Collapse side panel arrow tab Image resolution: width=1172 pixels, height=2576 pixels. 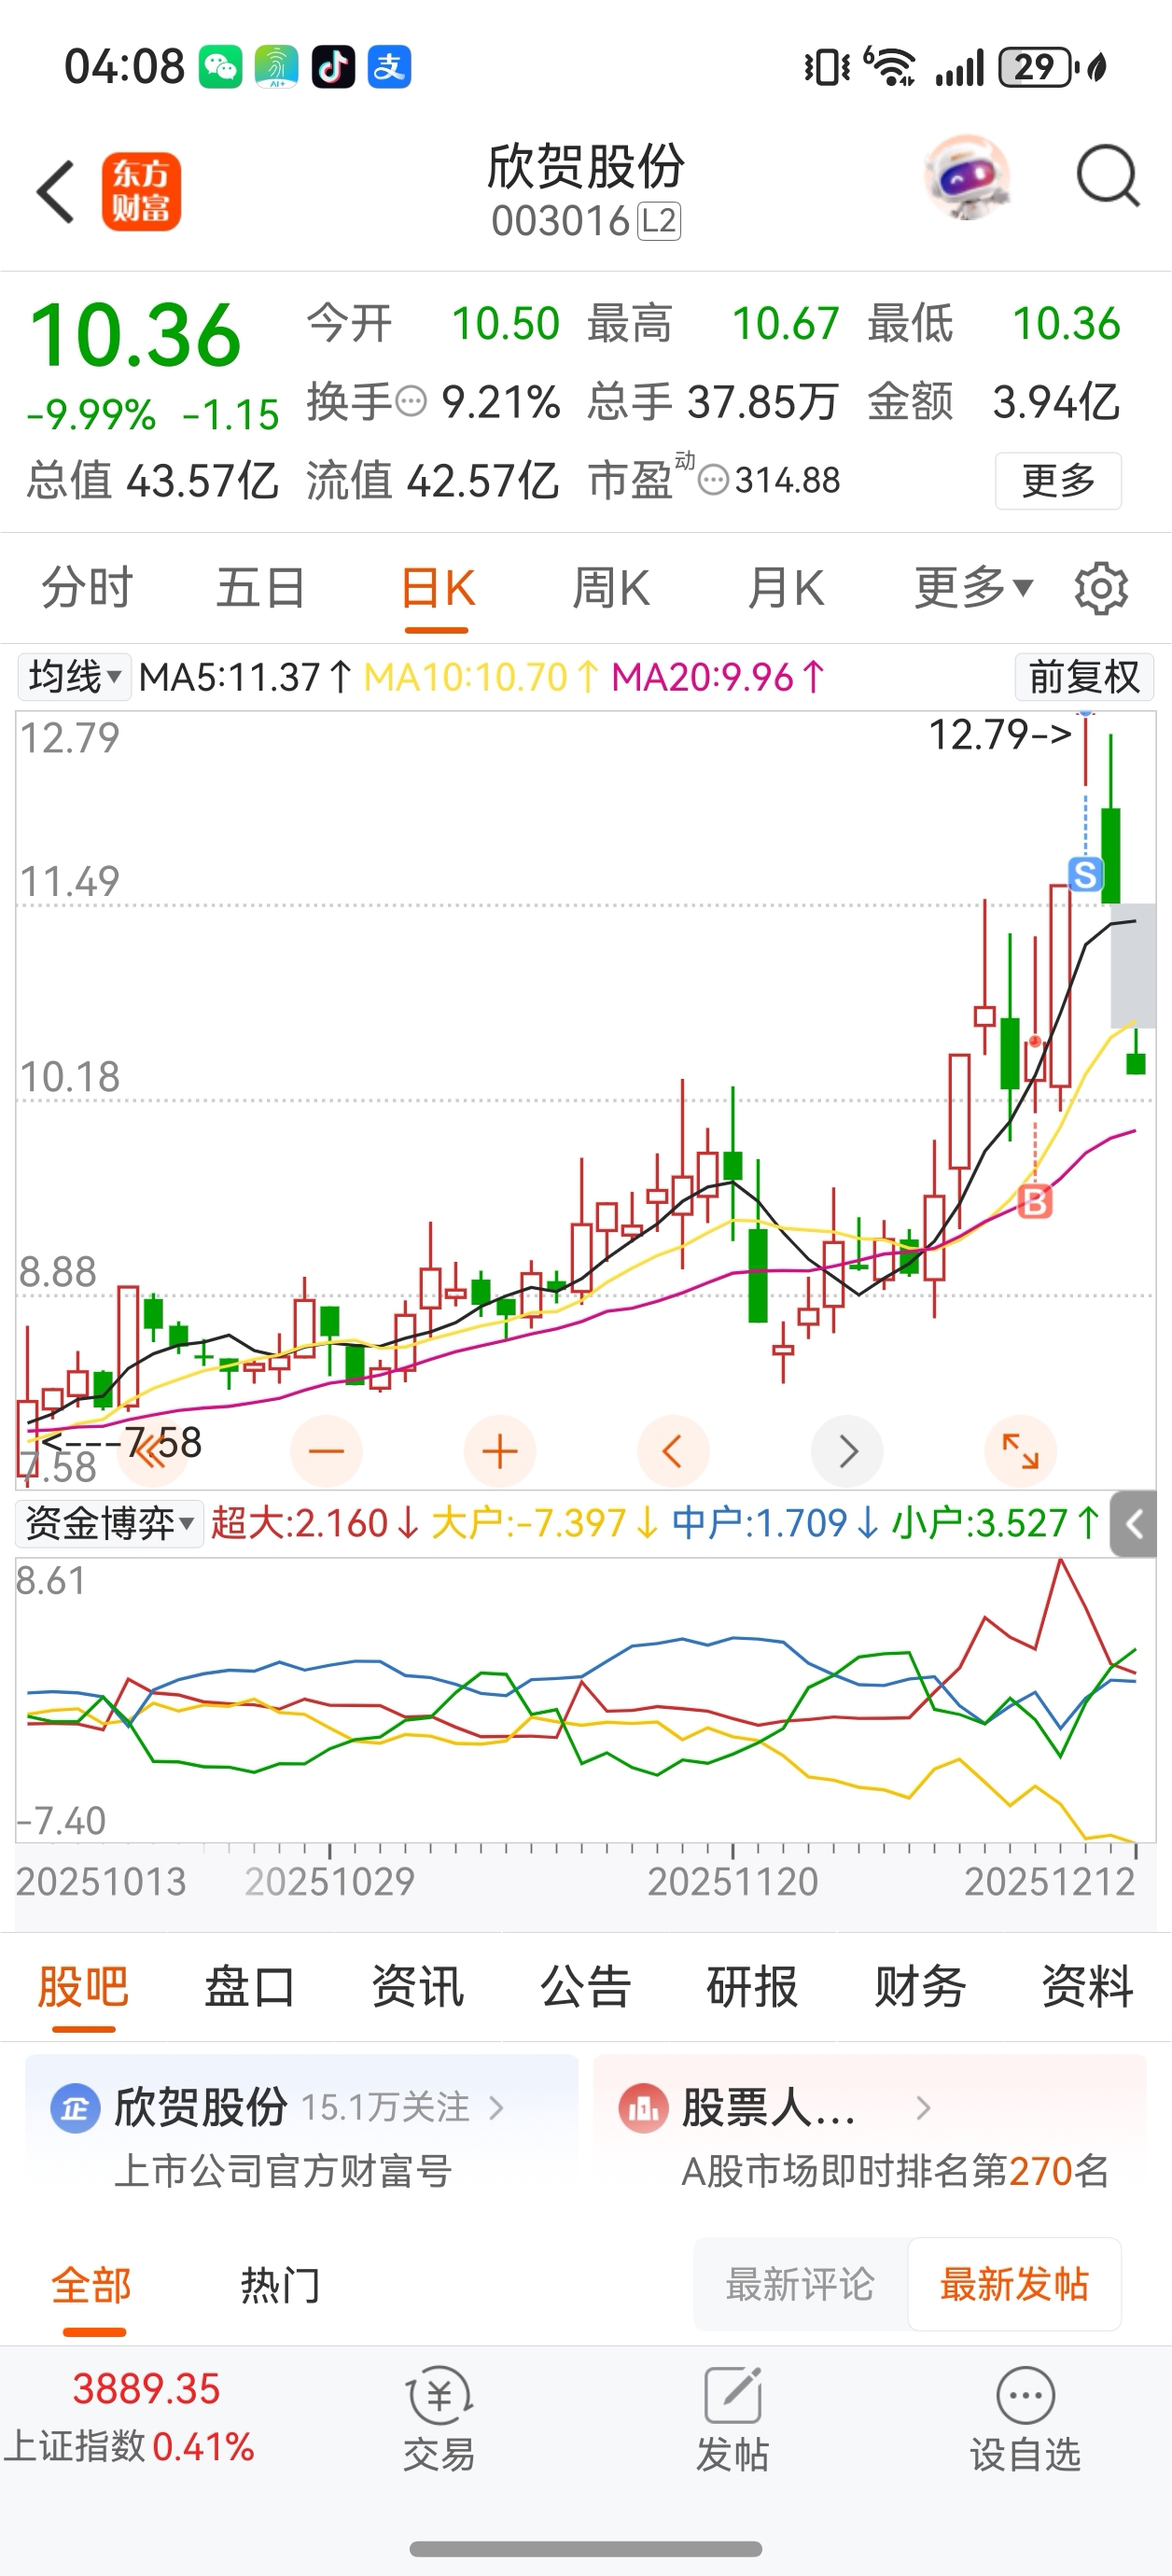click(x=1134, y=1524)
